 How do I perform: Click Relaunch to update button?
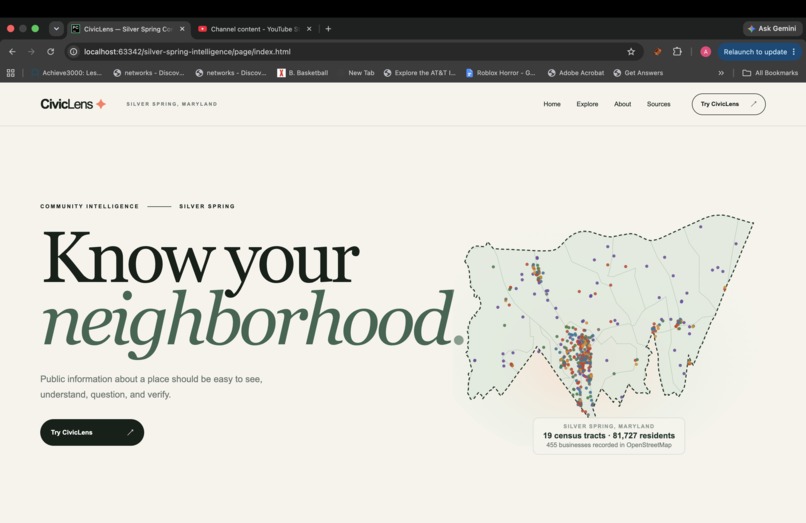click(760, 51)
